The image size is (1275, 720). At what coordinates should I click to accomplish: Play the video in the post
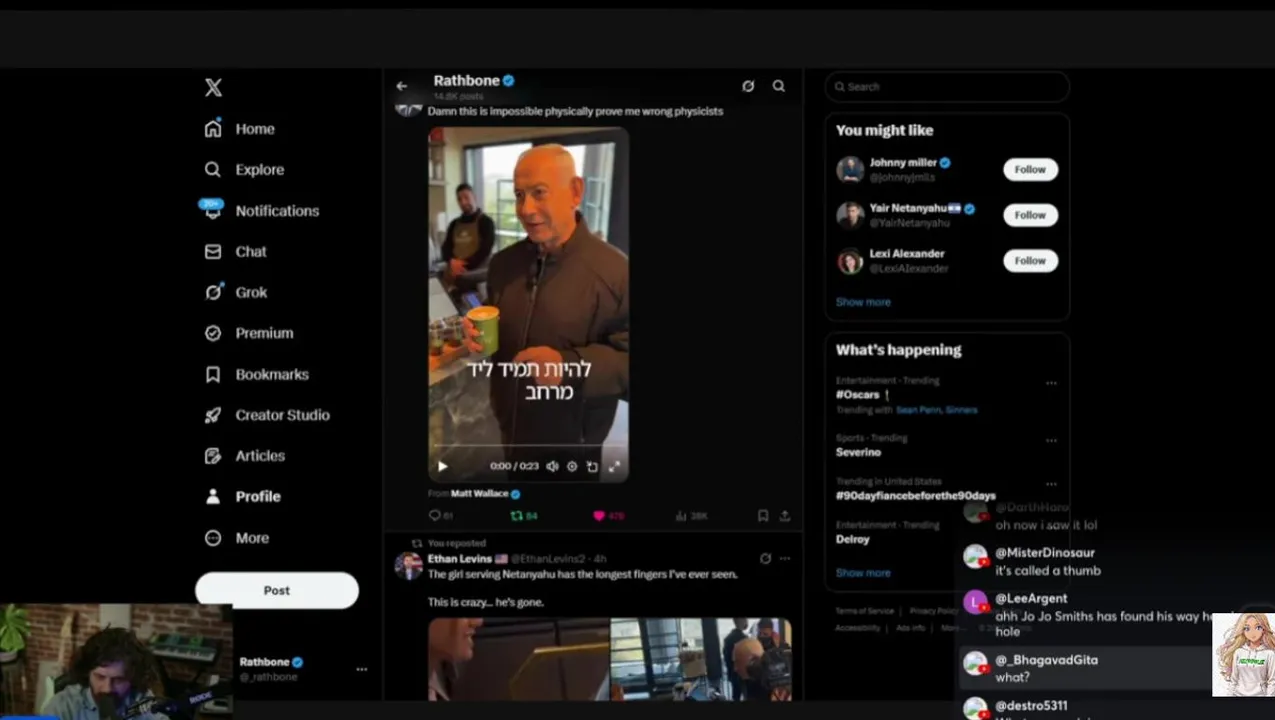click(442, 466)
